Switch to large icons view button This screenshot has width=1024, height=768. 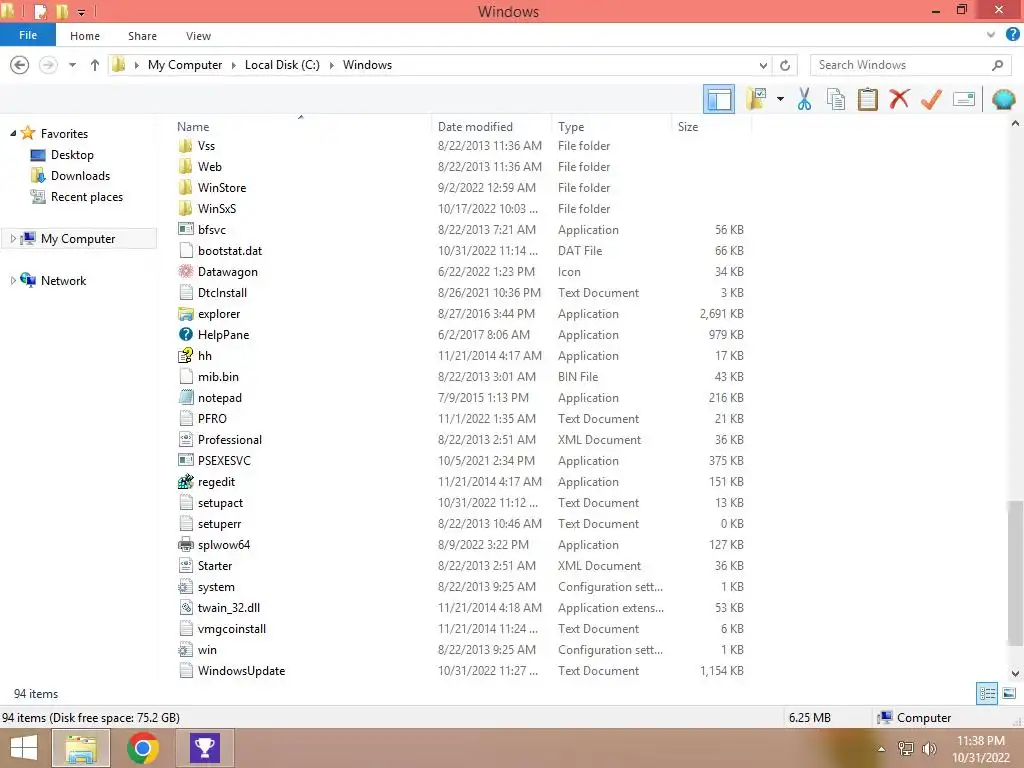pos(1009,693)
